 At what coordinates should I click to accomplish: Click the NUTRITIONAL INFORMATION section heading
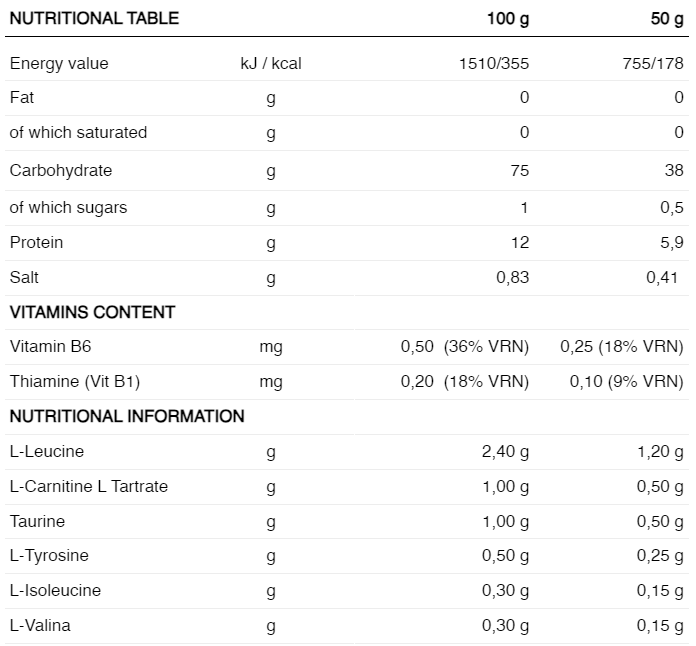(x=127, y=416)
